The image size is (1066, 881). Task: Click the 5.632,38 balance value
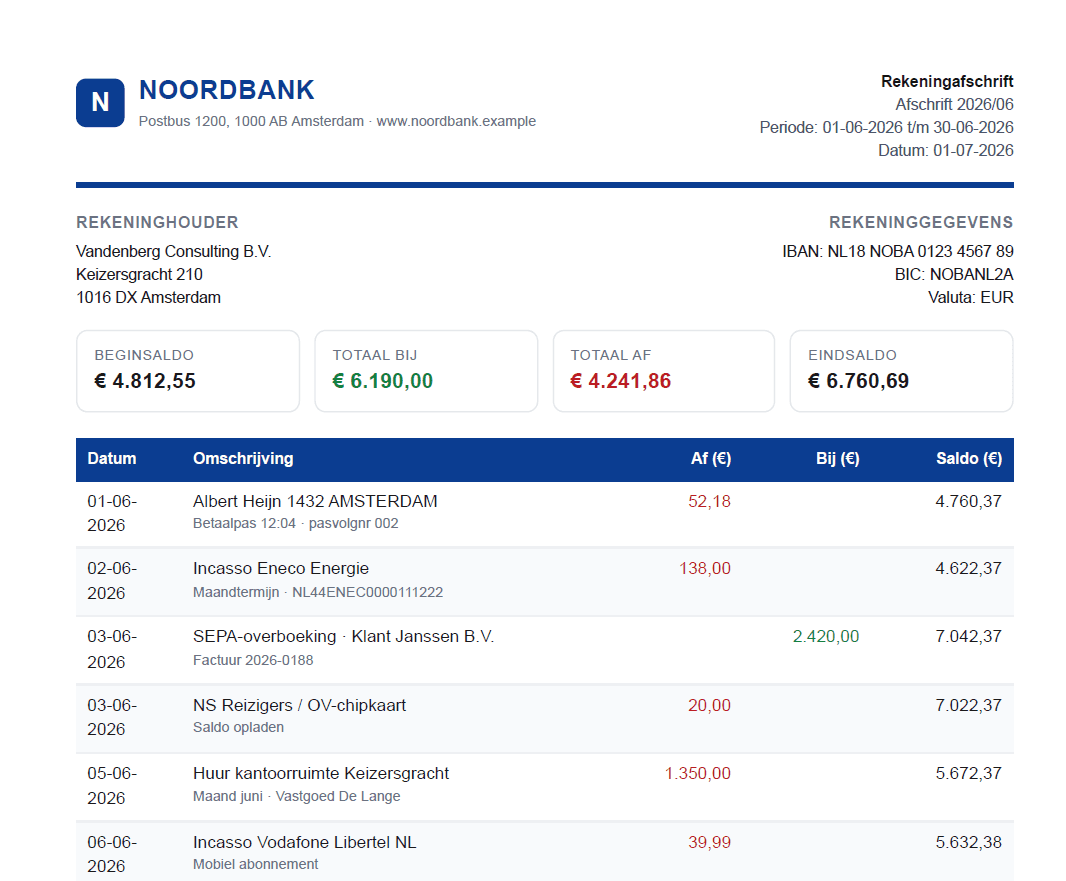(x=968, y=843)
